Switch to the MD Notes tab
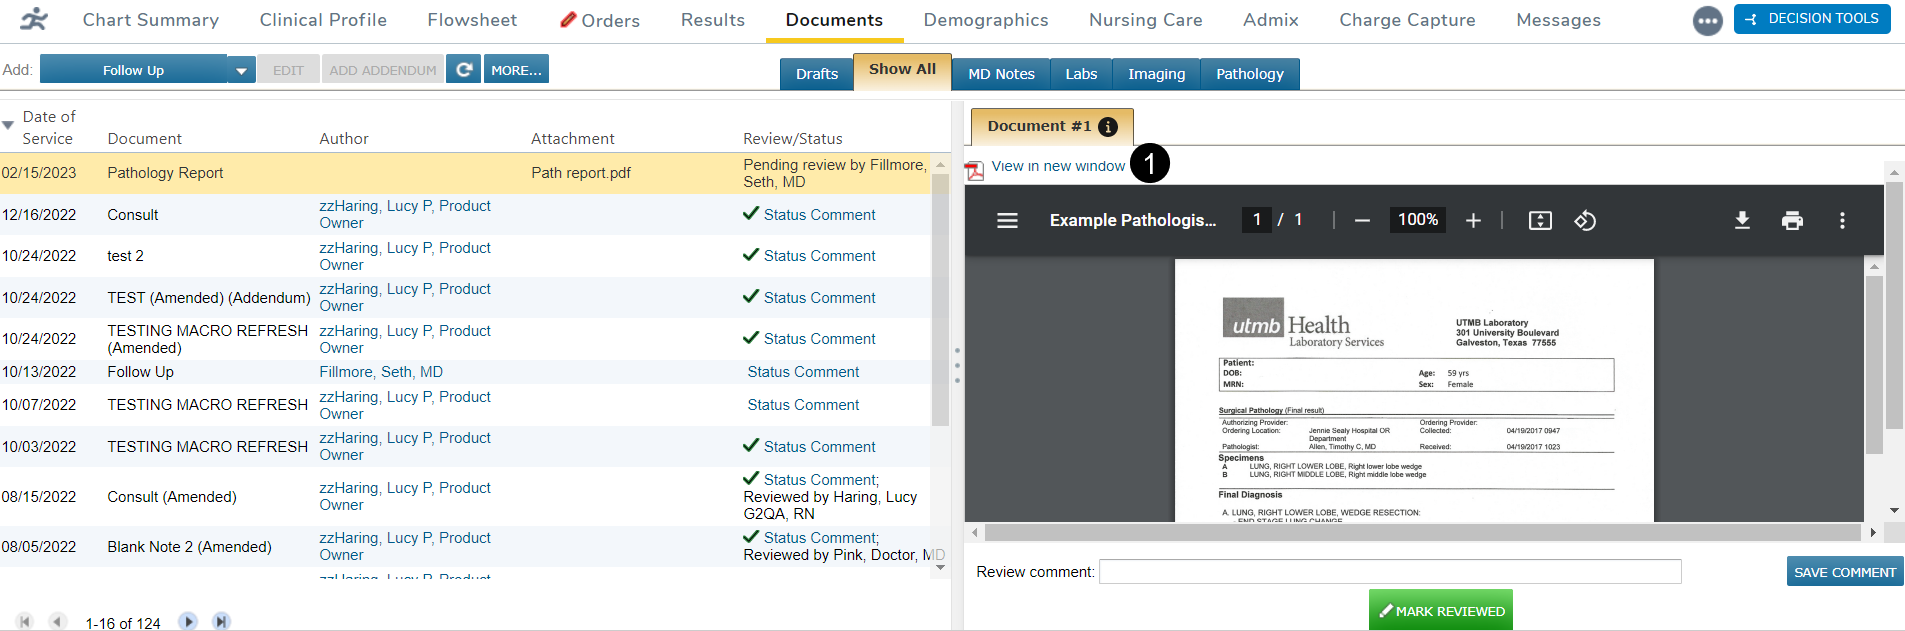 (x=1001, y=74)
